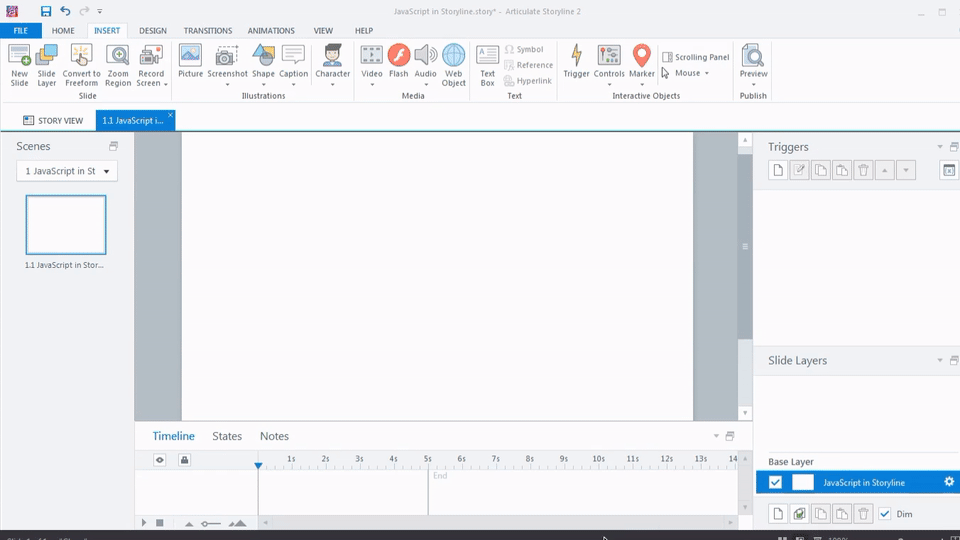Switch to the DESIGN ribbon tab
The image size is (960, 540).
(x=152, y=31)
